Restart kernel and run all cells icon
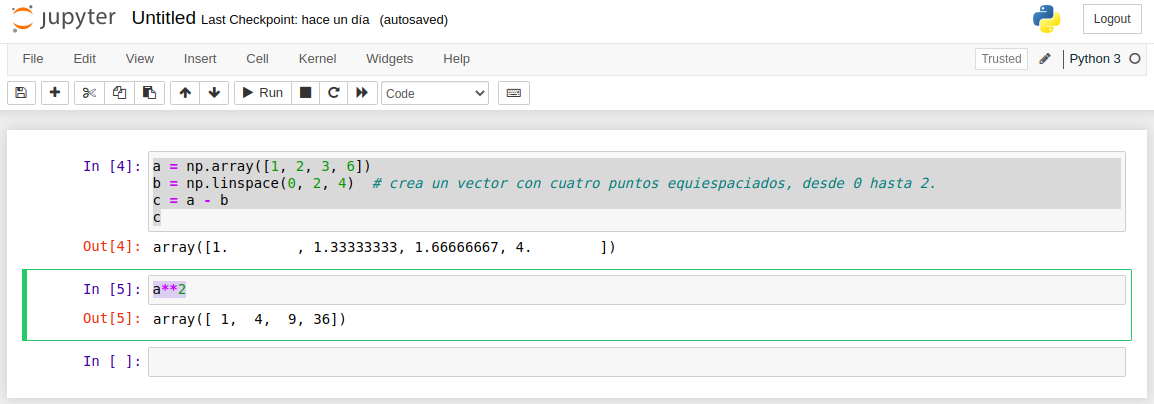The image size is (1154, 404). coord(362,93)
